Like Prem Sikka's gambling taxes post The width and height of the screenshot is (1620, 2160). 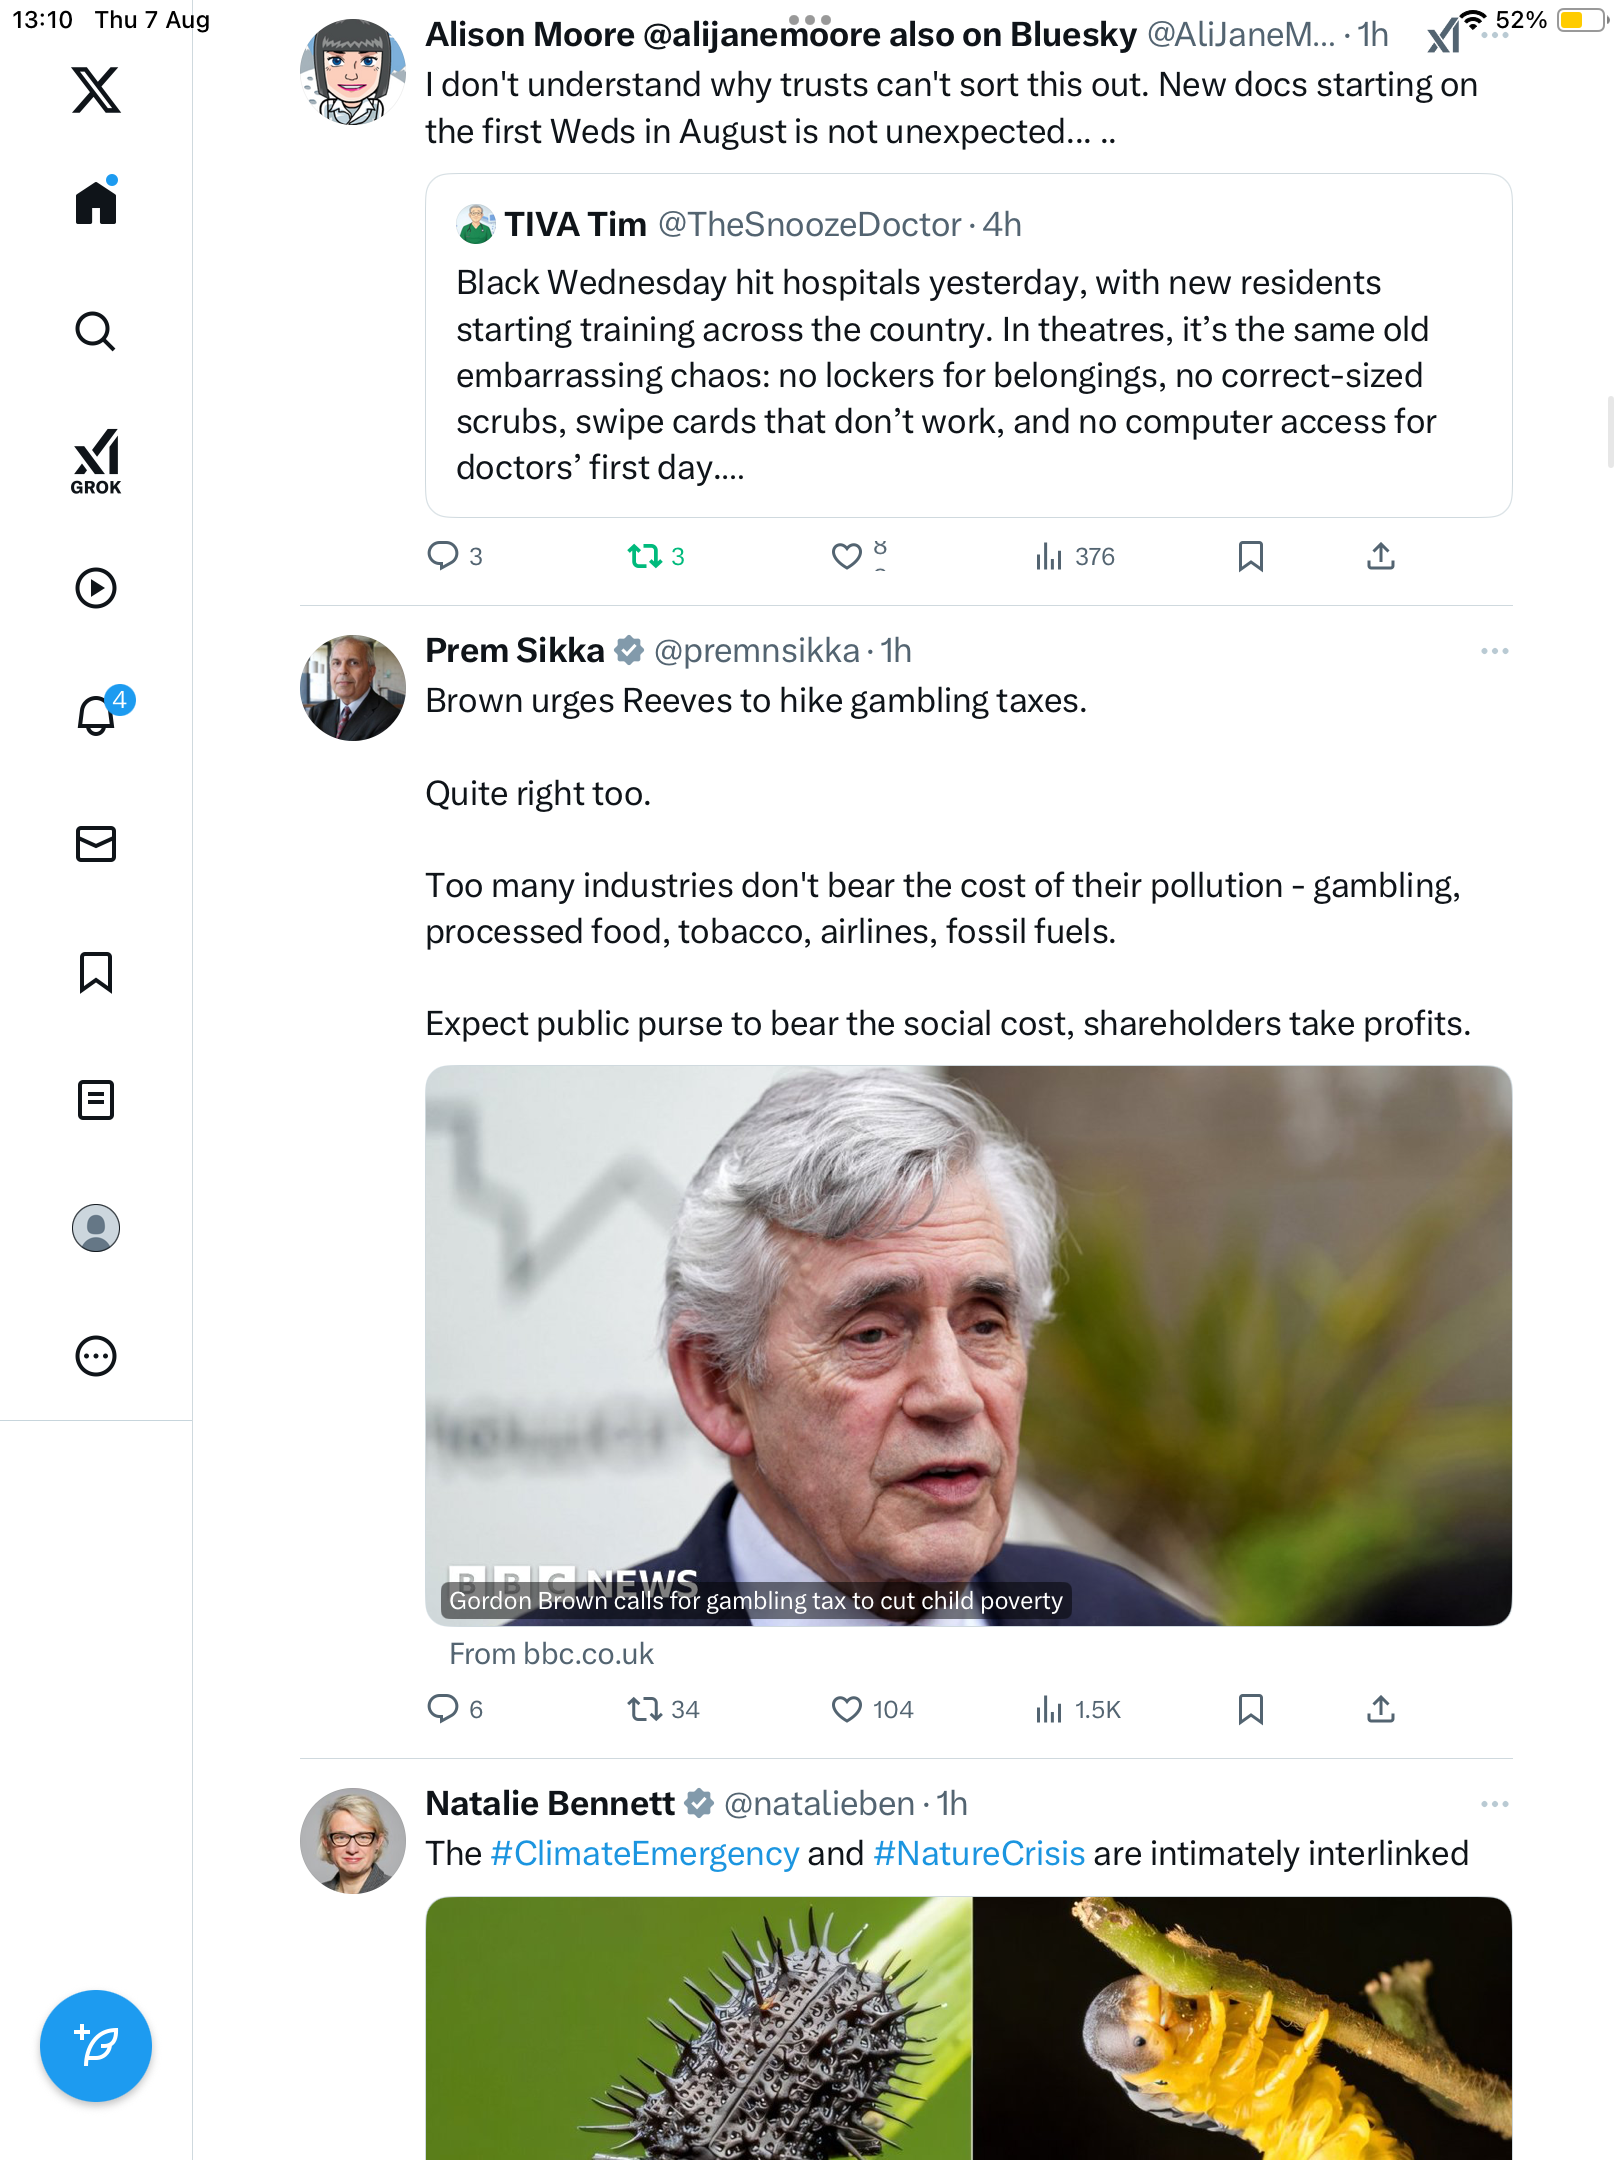[847, 1709]
